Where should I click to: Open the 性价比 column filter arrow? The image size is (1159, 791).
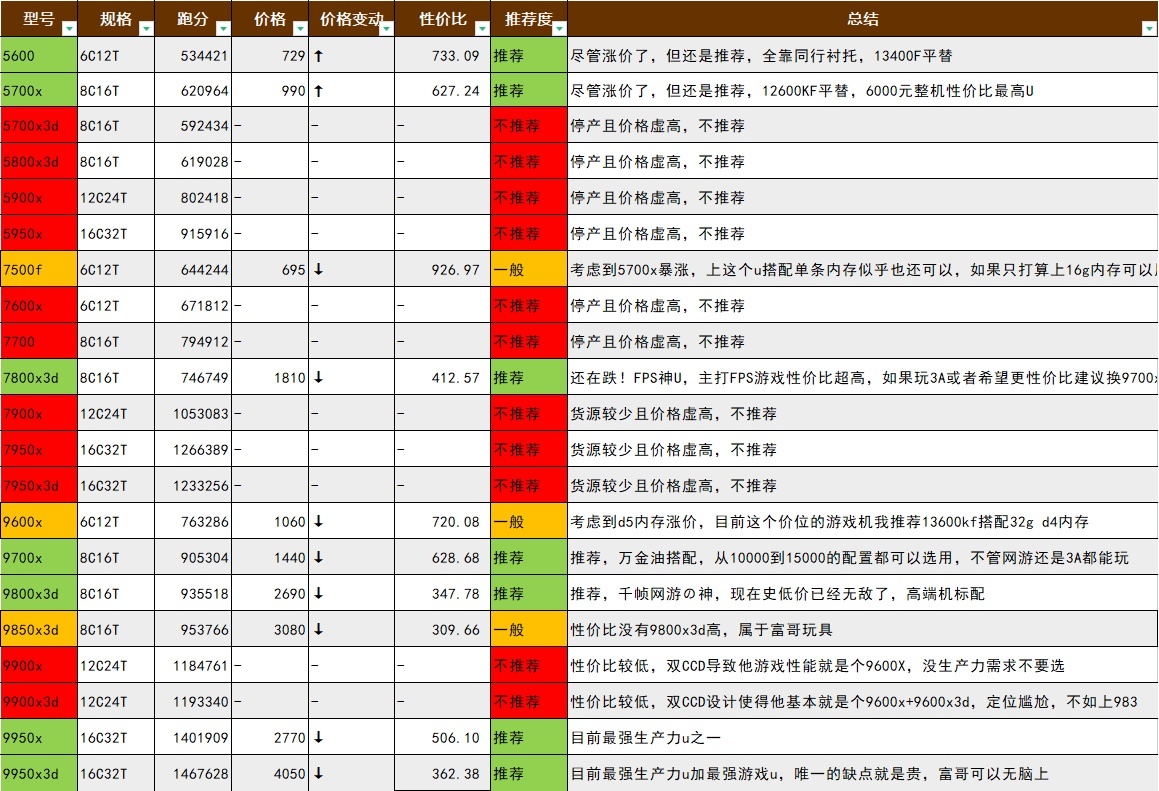click(481, 29)
